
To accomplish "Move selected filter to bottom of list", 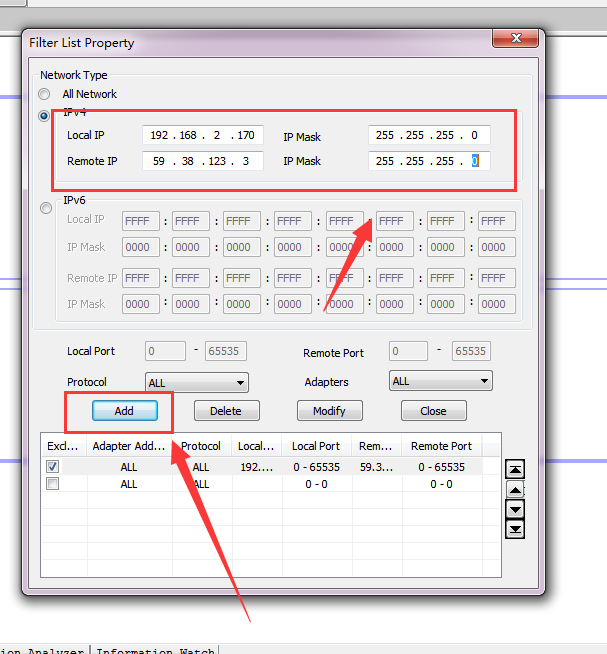I will [x=516, y=529].
